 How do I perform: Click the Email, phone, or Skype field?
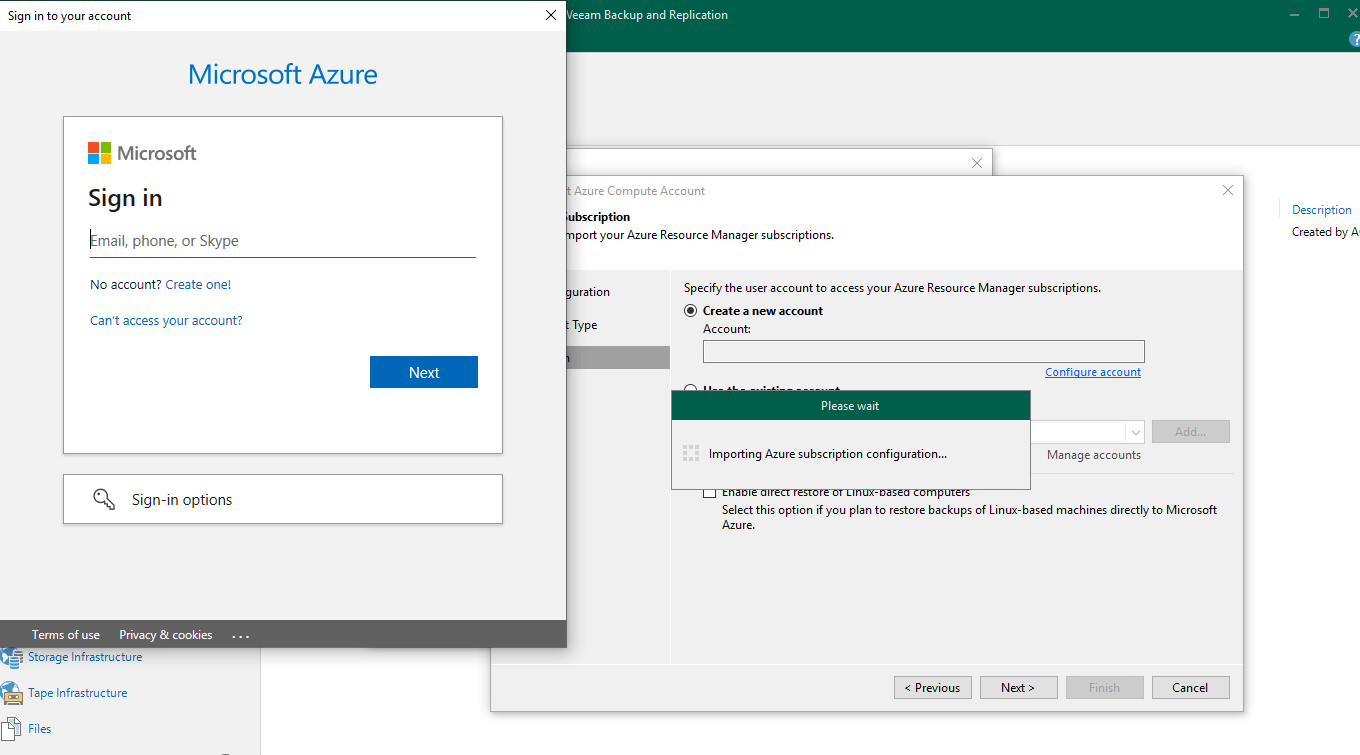[x=283, y=241]
